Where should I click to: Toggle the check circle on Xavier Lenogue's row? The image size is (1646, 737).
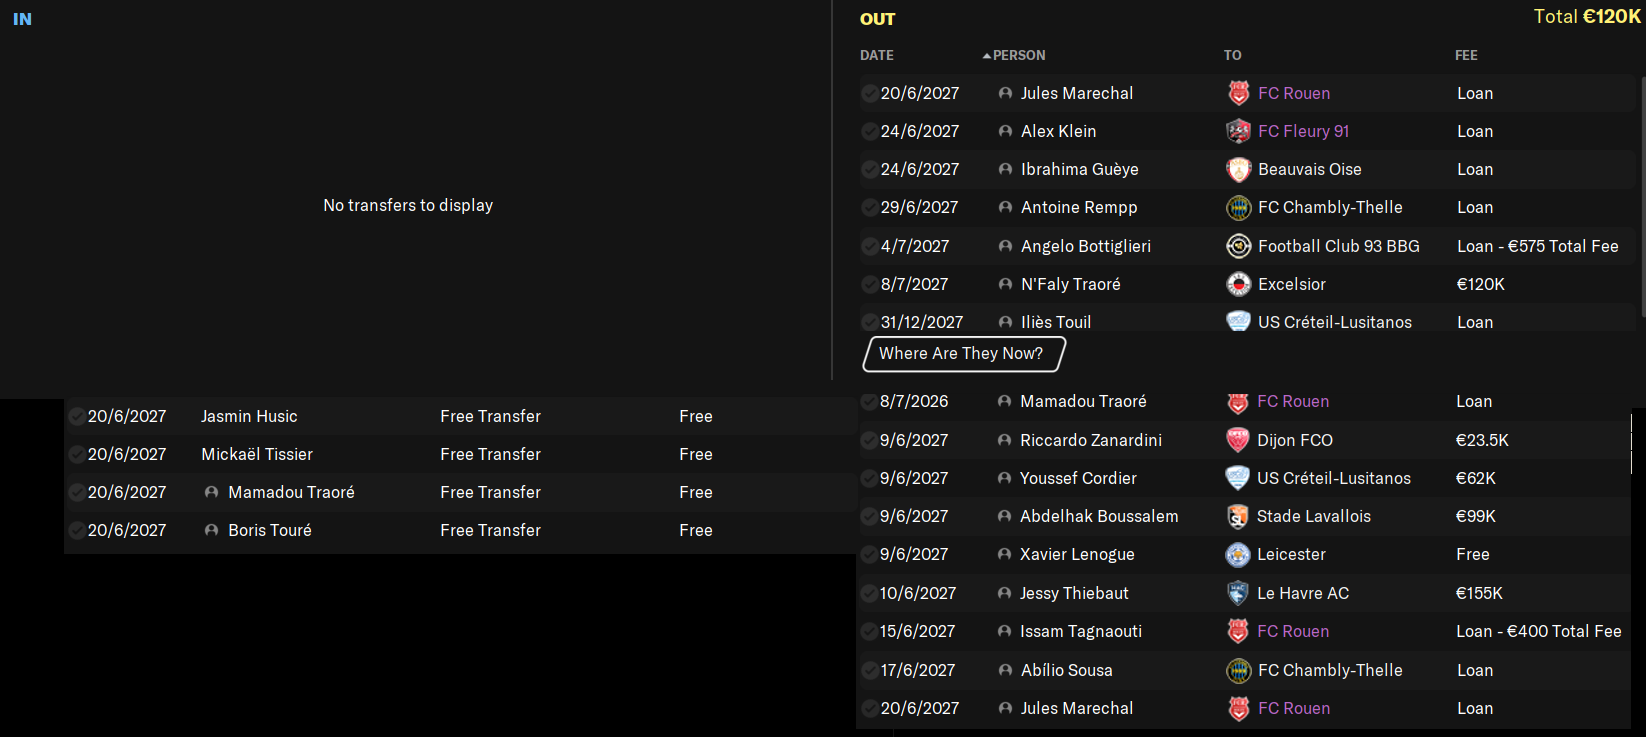coord(868,554)
